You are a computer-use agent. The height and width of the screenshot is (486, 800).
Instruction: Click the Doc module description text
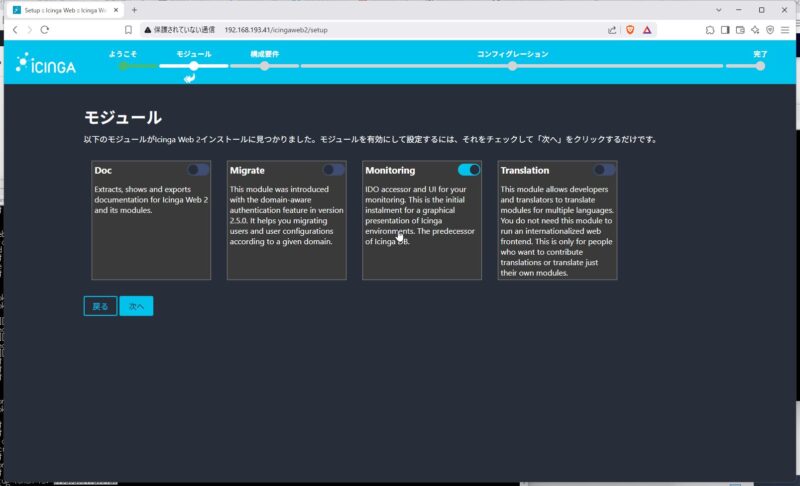[x=151, y=199]
